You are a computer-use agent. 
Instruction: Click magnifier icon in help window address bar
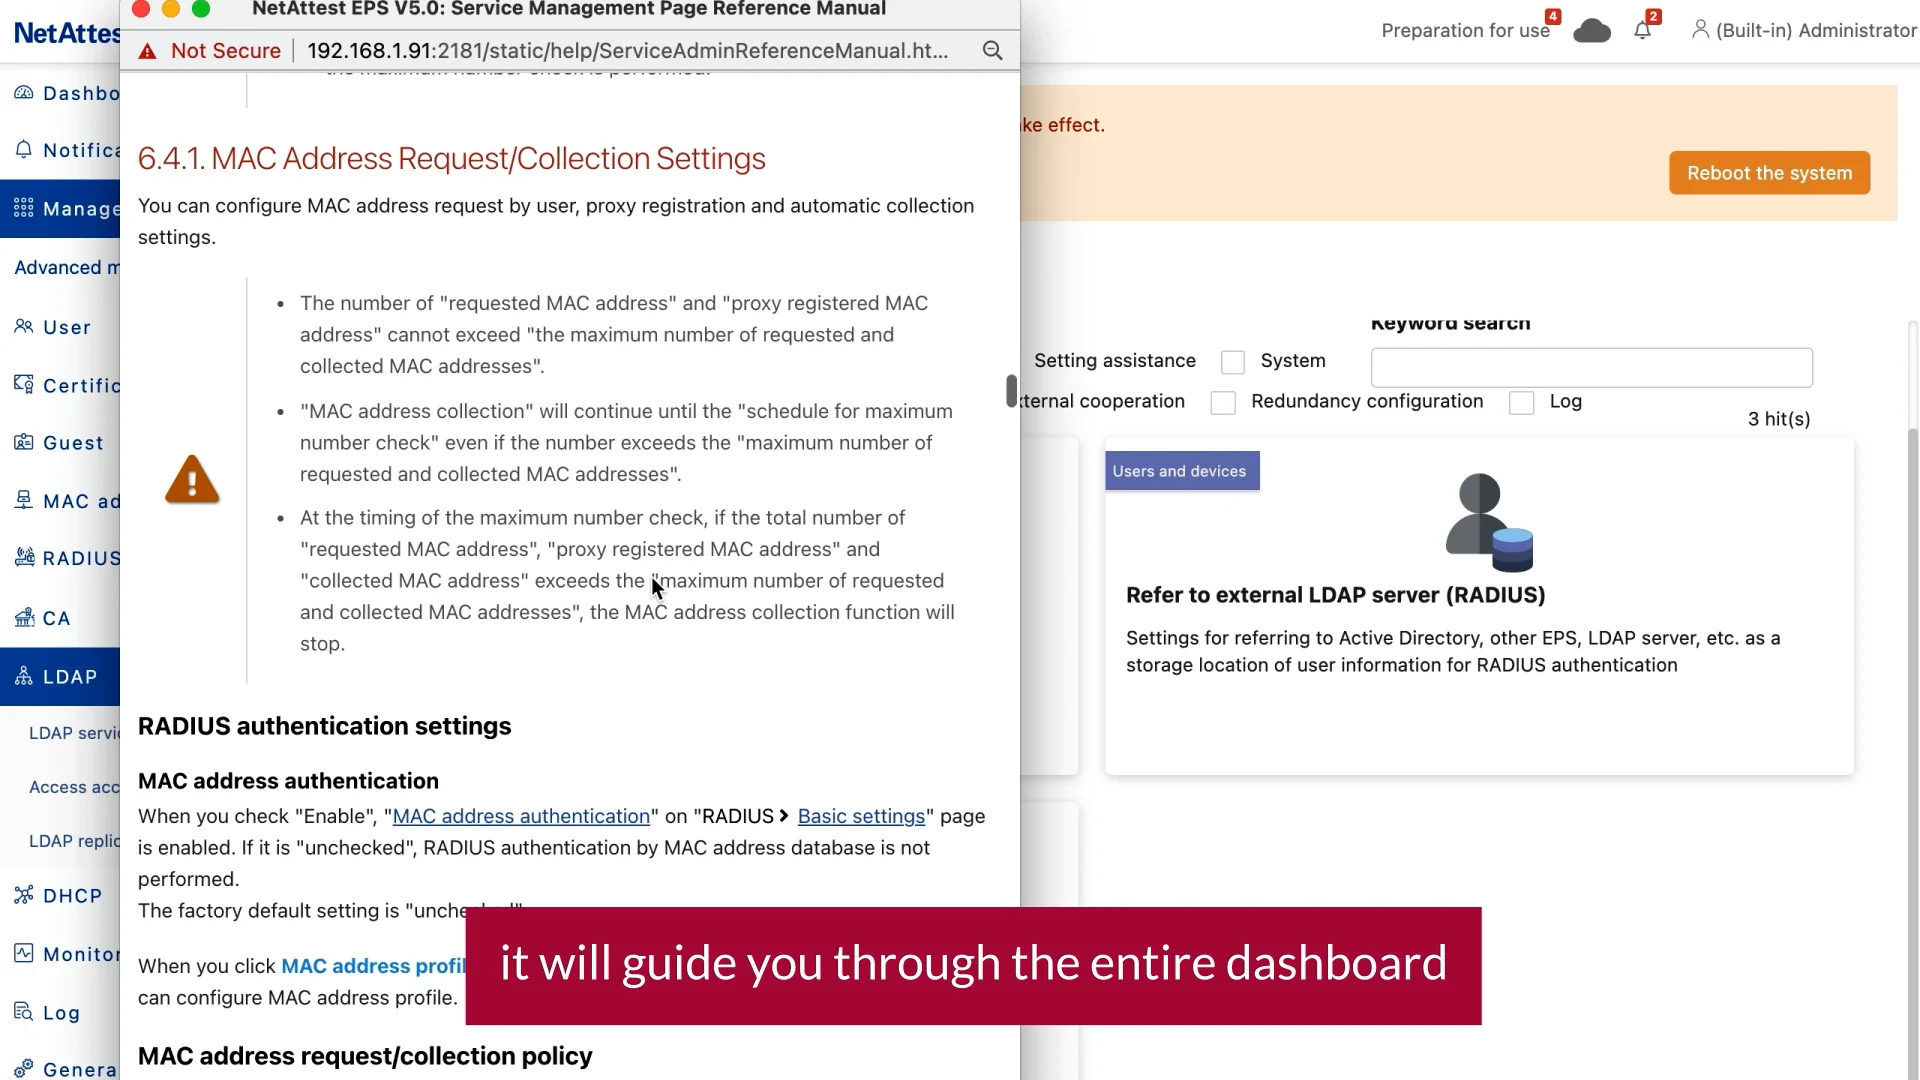click(x=992, y=51)
